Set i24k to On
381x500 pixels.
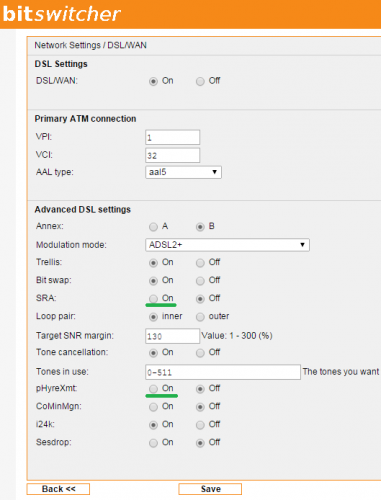tap(153, 425)
